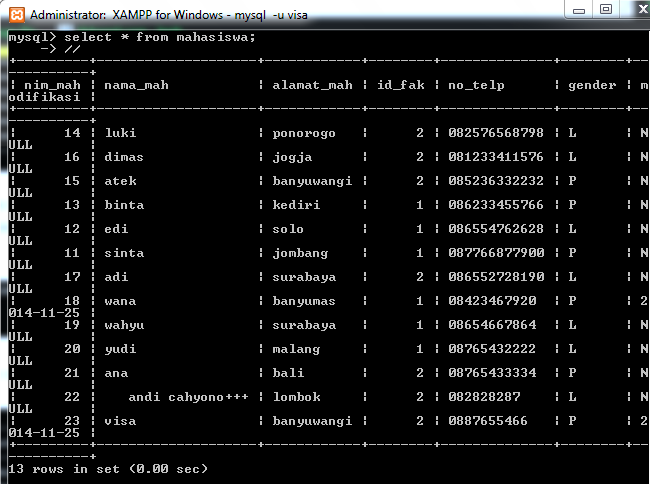Click the address 'jogja'

(x=292, y=157)
